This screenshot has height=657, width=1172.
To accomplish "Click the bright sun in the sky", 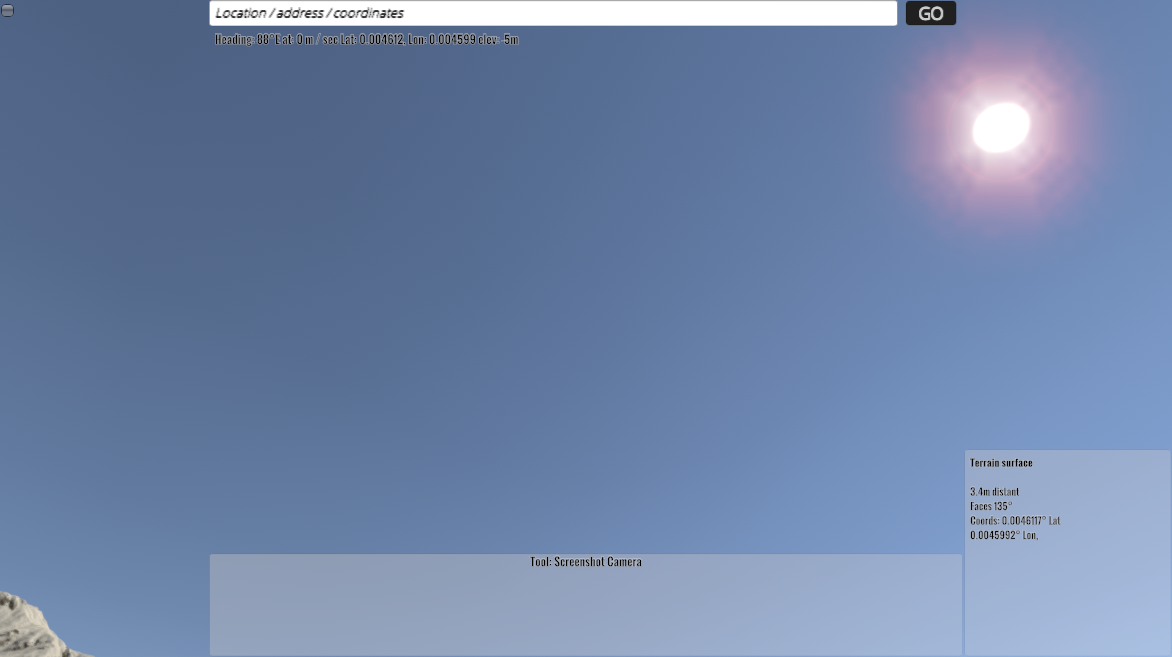I will [x=1000, y=127].
